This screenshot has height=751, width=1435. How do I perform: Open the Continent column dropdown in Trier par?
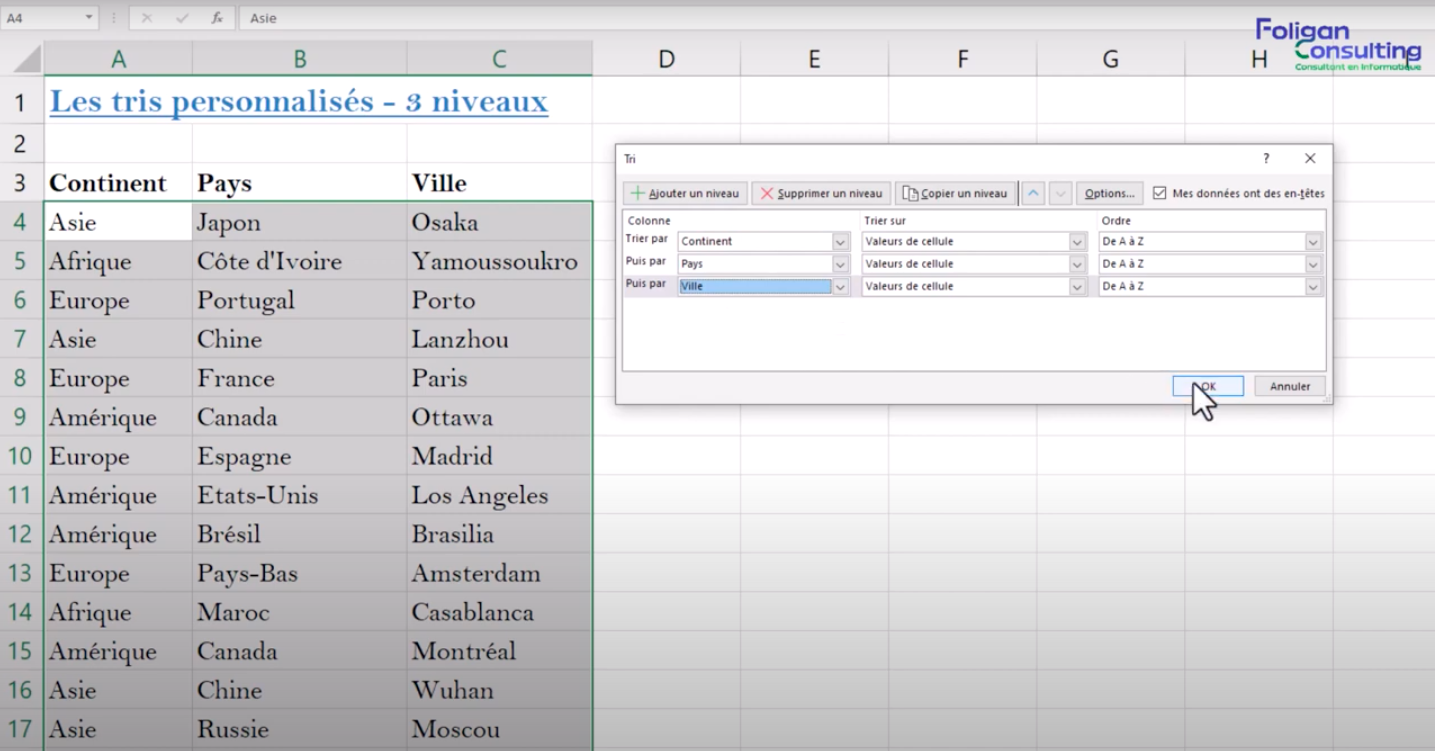840,242
